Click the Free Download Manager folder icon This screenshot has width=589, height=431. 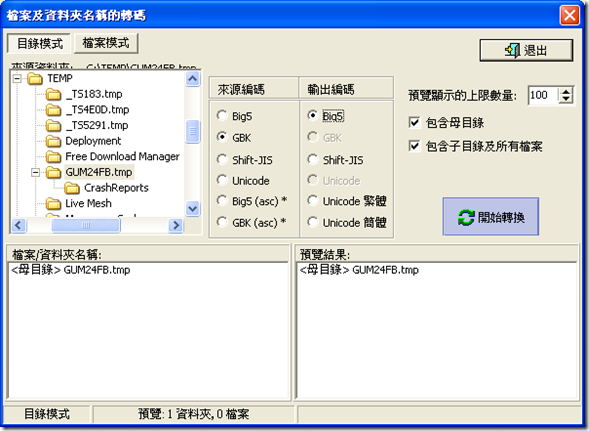click(x=53, y=156)
